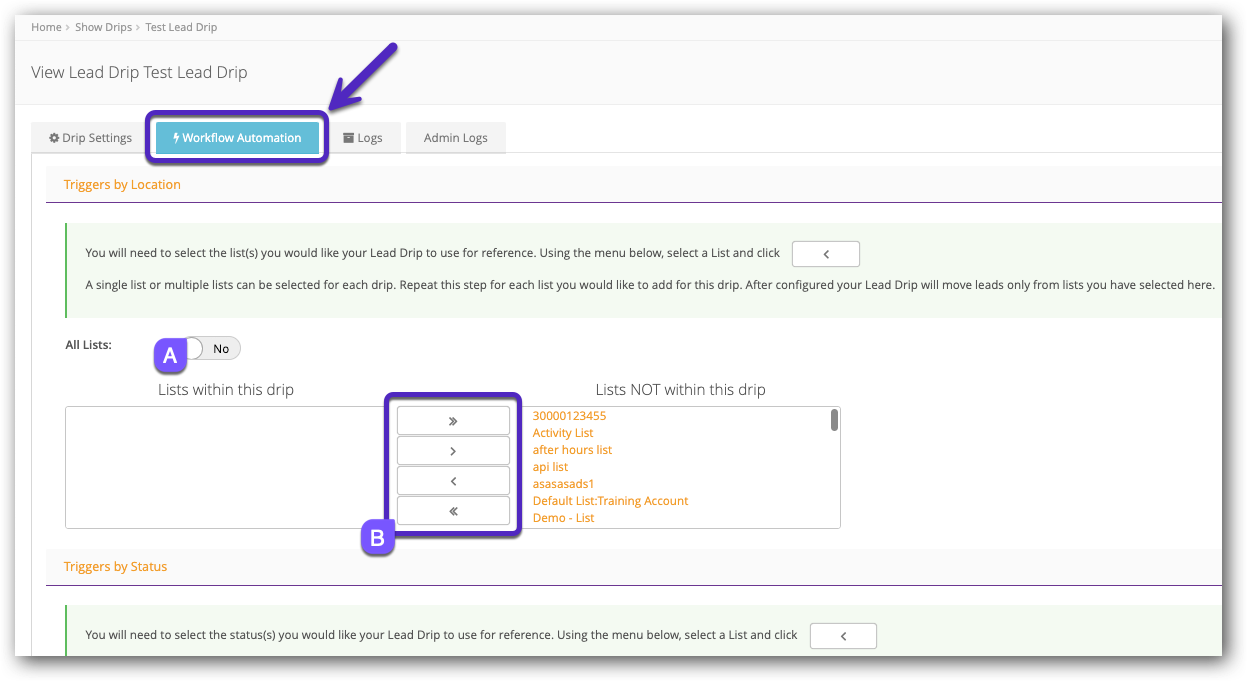Select Default List:Training Account entry
This screenshot has width=1247, height=681.
[610, 501]
